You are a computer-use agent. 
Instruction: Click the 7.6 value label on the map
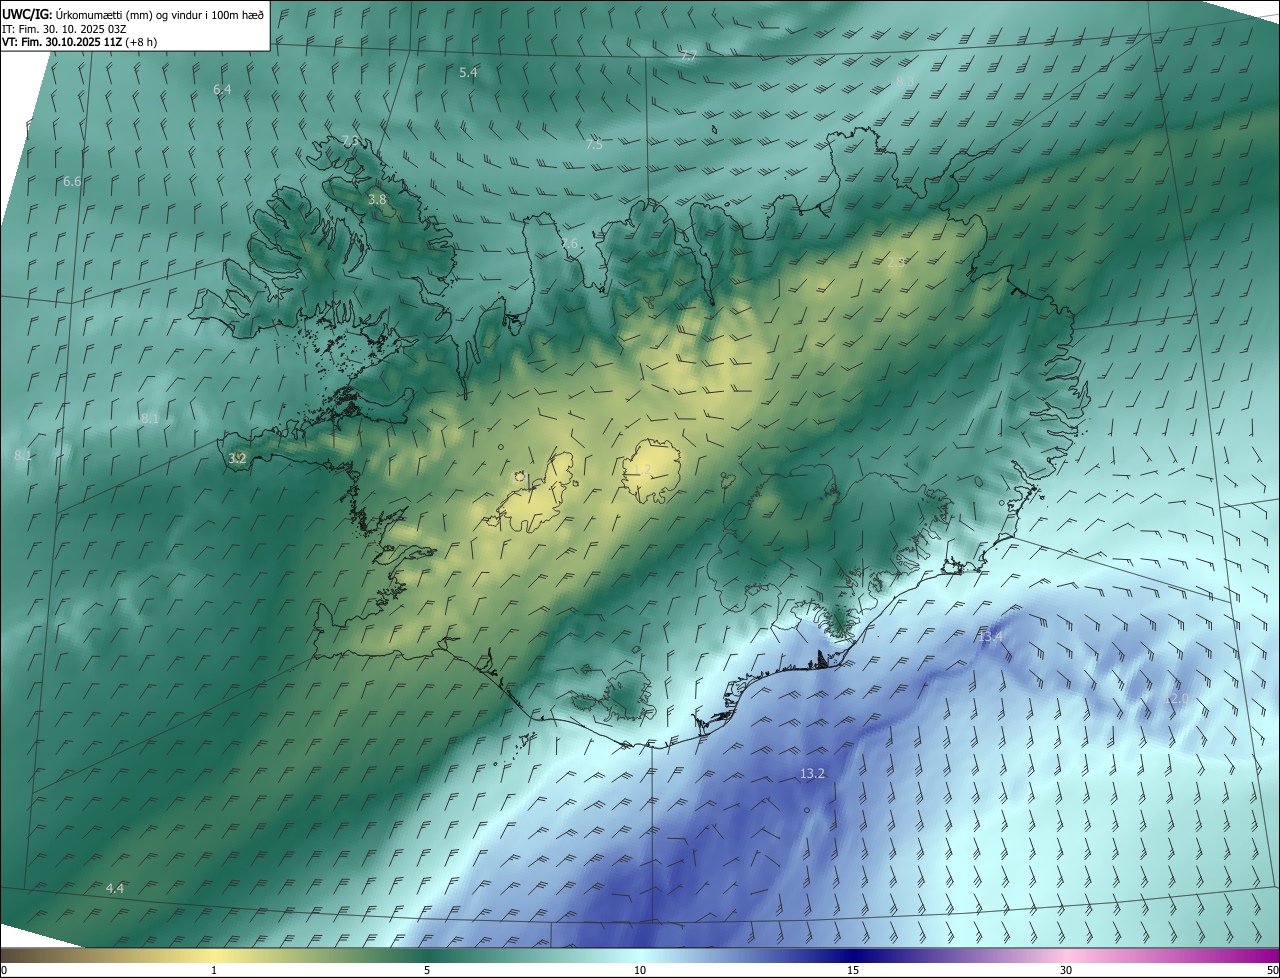(x=569, y=243)
